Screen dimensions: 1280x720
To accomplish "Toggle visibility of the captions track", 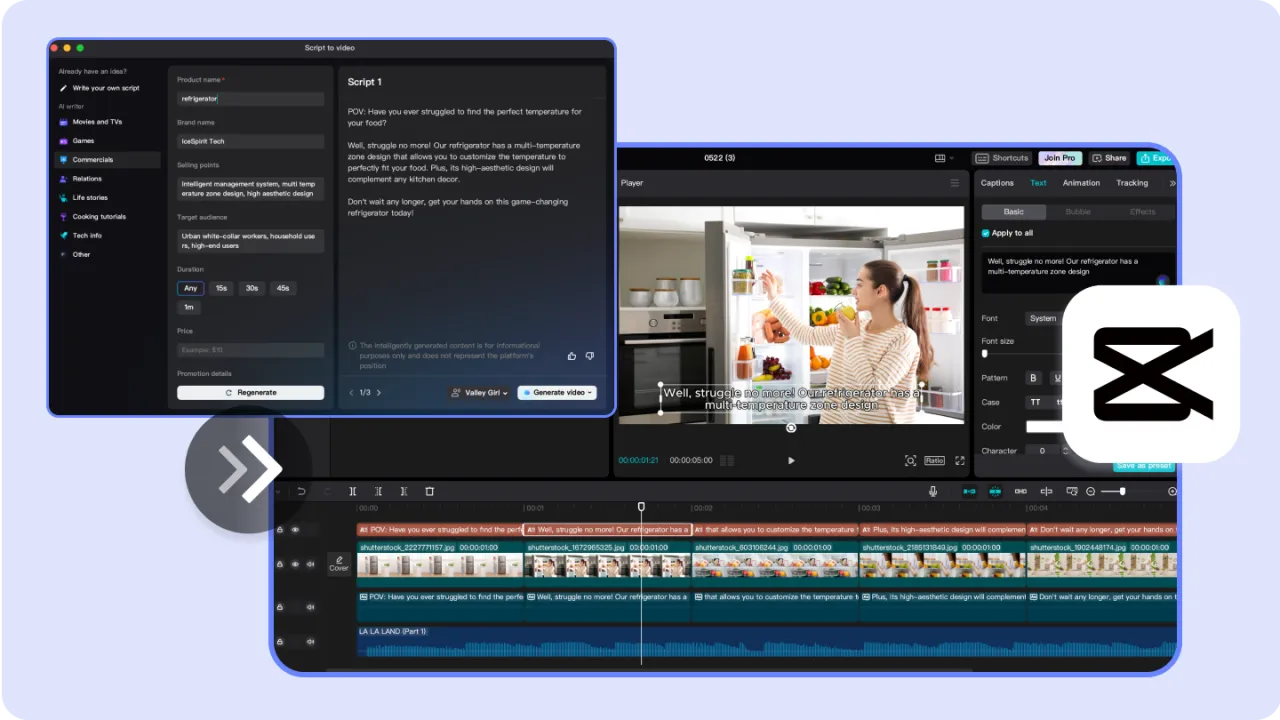I will pyautogui.click(x=295, y=529).
